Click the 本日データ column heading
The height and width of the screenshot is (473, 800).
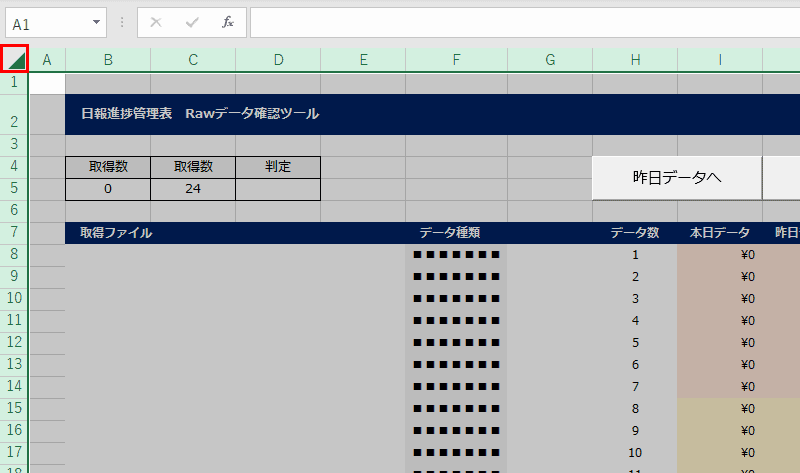coord(719,232)
